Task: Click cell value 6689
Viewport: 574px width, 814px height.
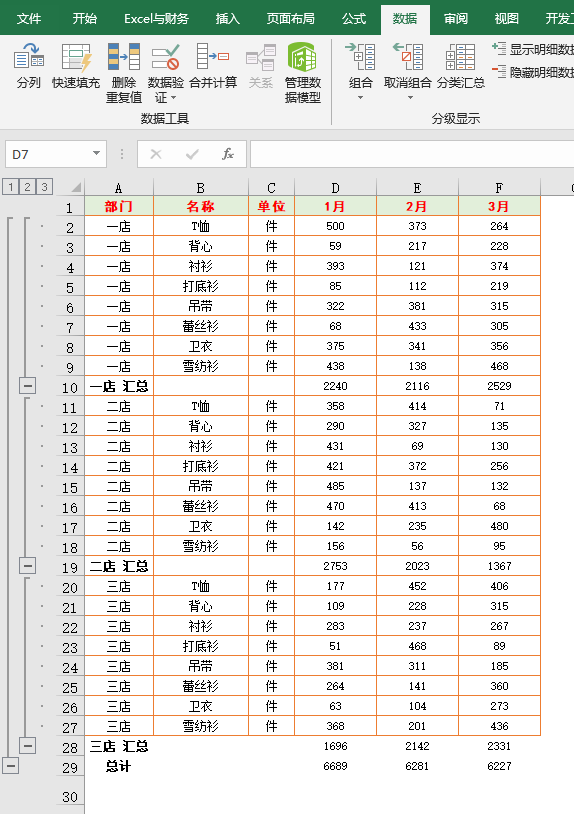Action: click(335, 766)
